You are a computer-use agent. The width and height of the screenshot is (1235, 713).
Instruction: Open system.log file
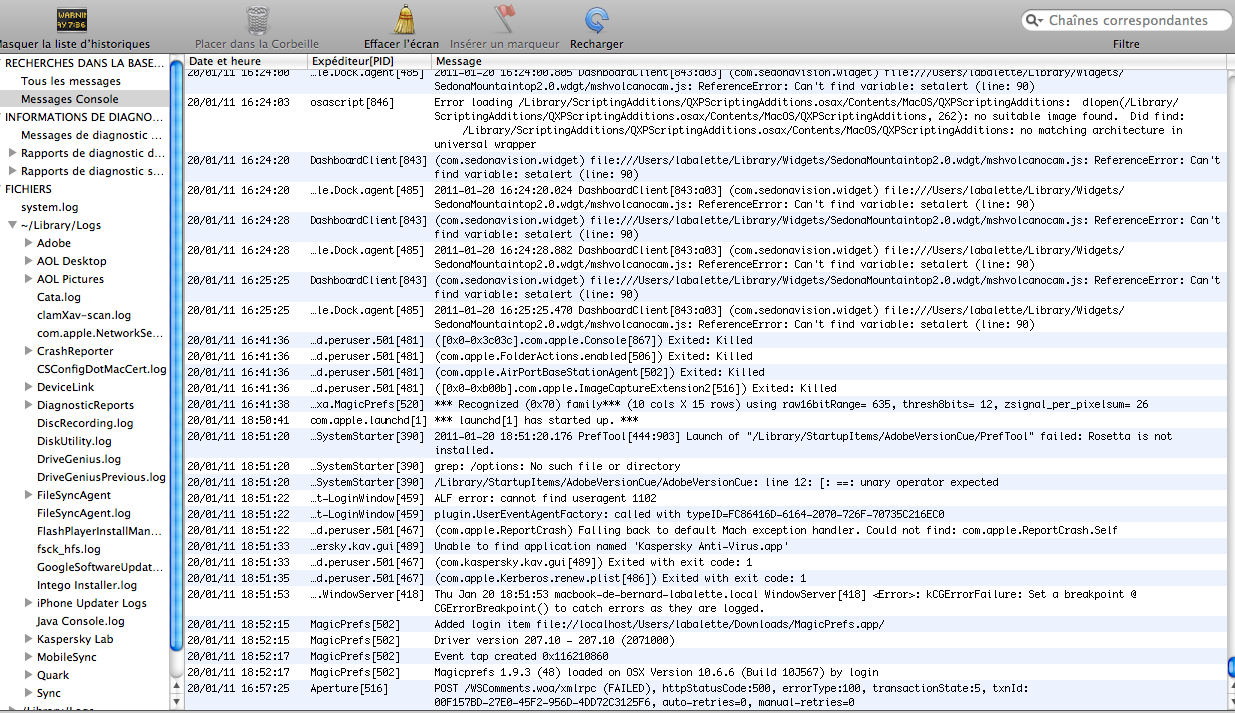pyautogui.click(x=49, y=207)
